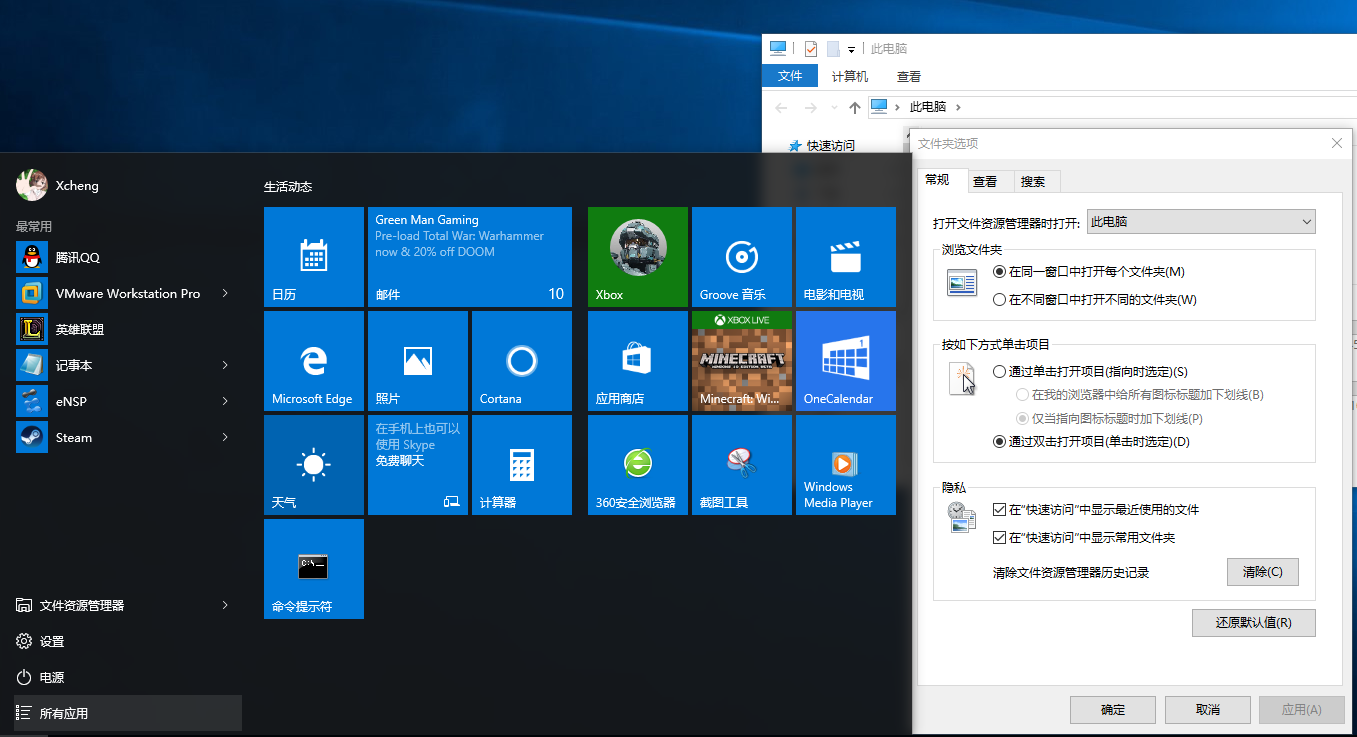Image resolution: width=1357 pixels, height=737 pixels.
Task: Expand the 记事本 jump list arrow
Action: click(x=225, y=365)
